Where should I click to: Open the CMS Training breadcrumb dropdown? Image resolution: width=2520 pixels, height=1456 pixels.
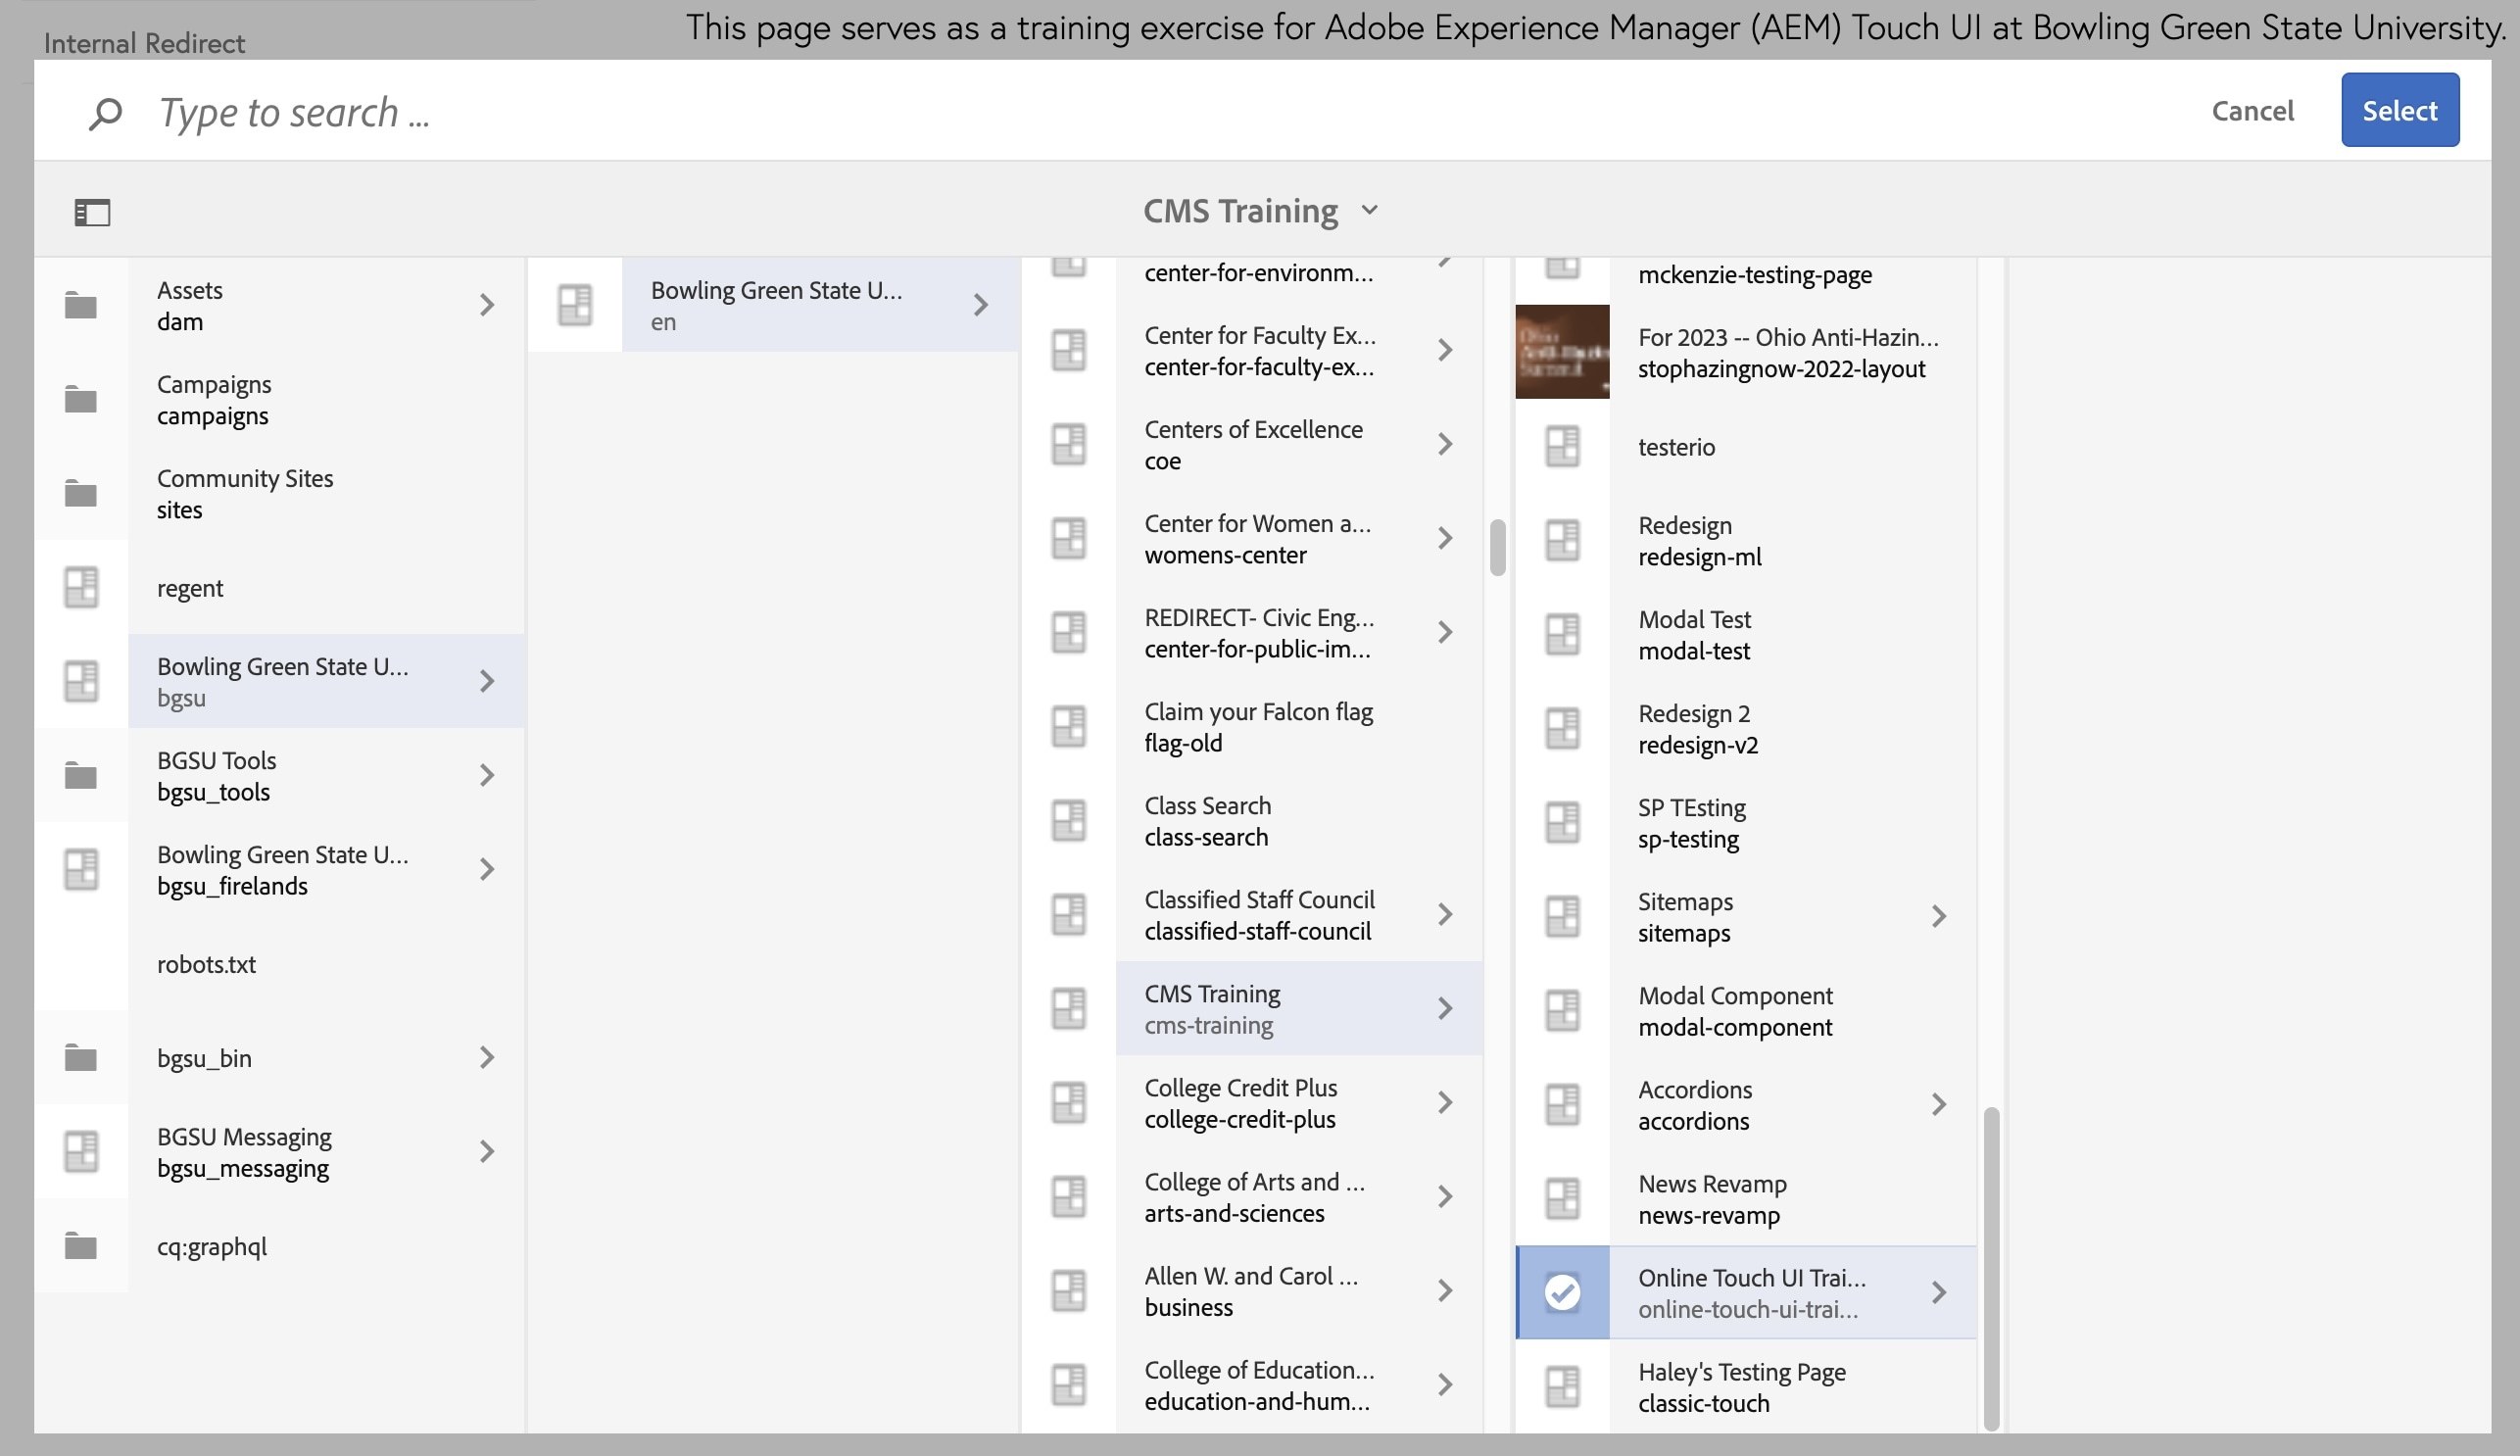1370,210
